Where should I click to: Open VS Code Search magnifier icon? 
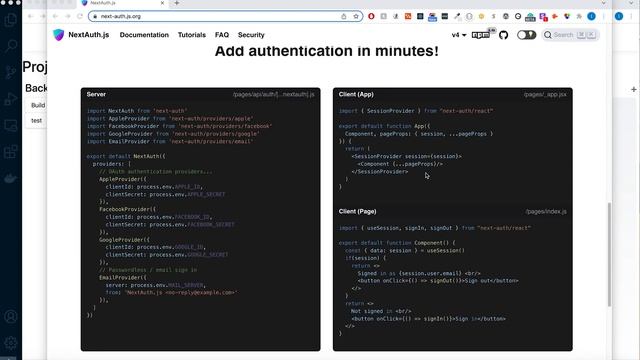tap(11, 45)
